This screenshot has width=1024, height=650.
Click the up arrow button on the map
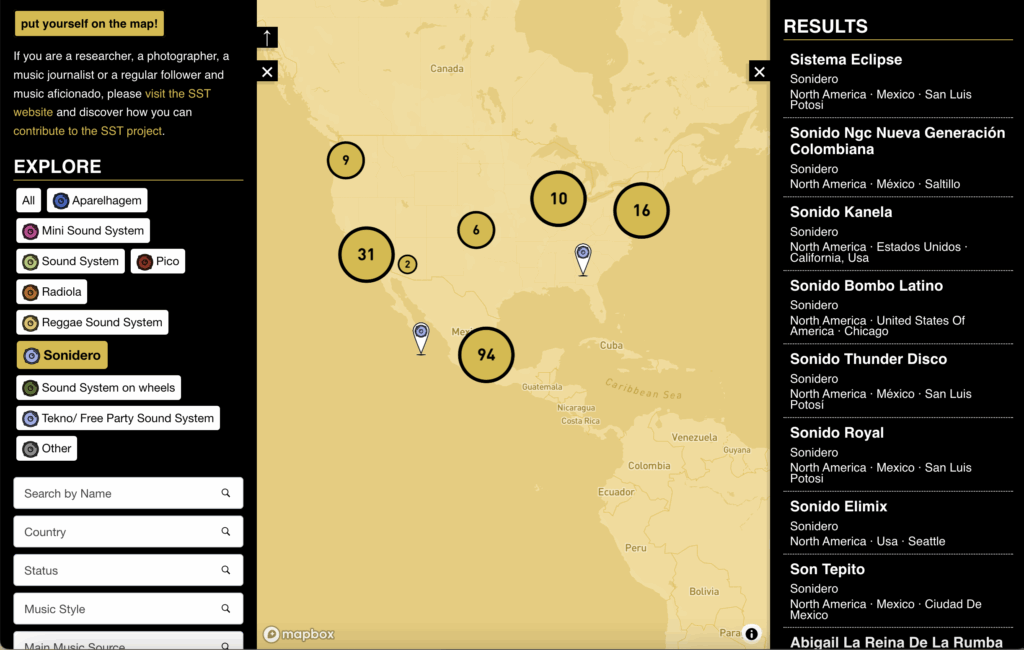click(x=267, y=38)
